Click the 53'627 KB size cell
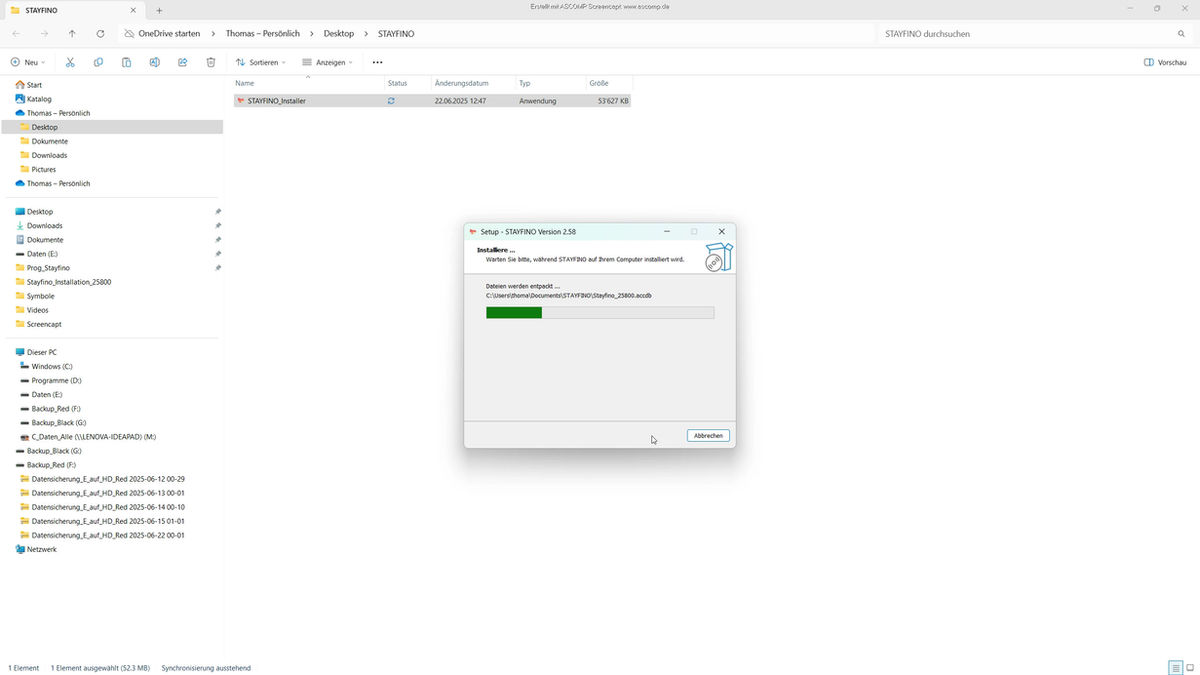The image size is (1200, 675). [613, 101]
